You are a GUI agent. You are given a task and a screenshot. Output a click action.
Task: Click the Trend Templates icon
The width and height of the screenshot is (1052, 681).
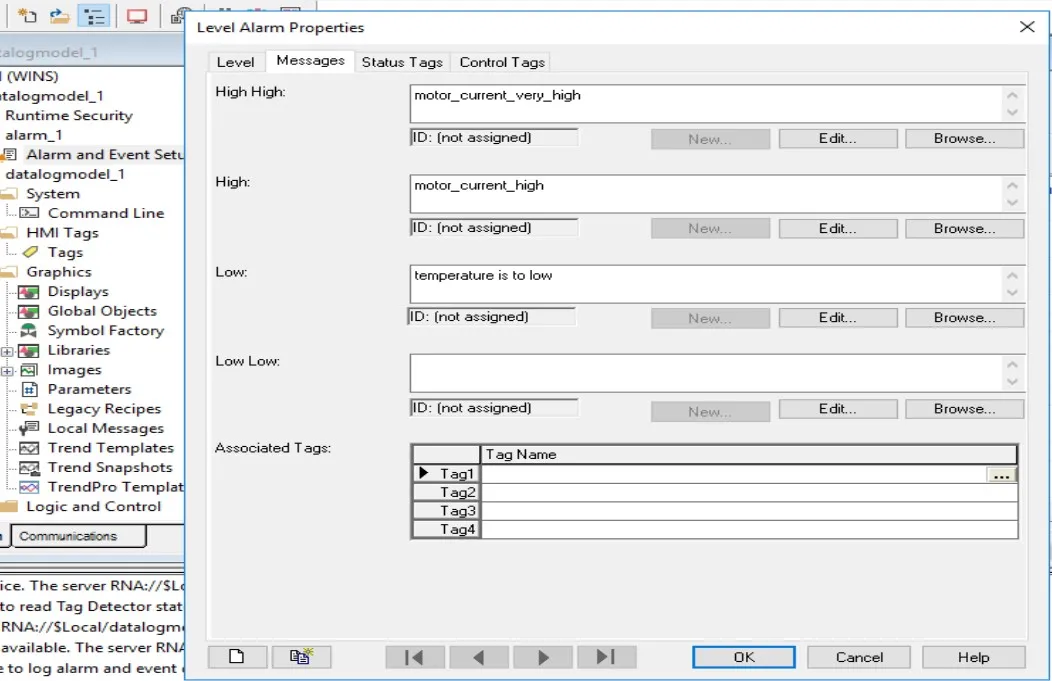click(x=29, y=448)
